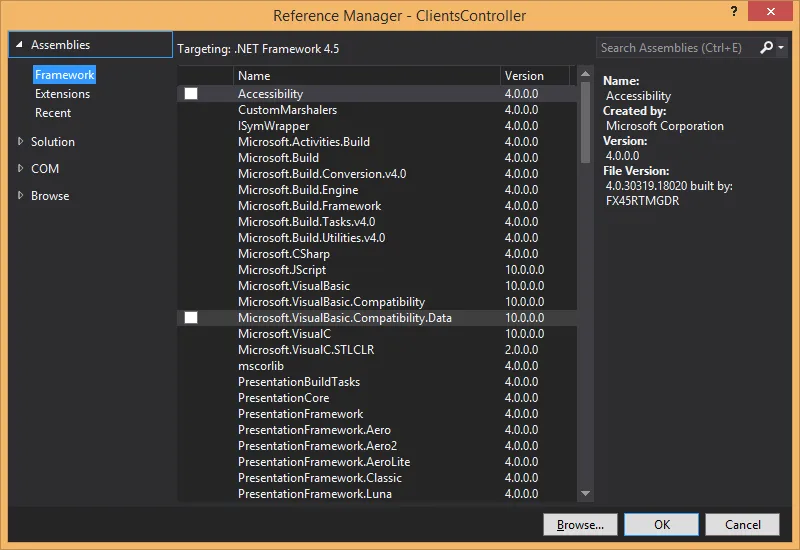Select the ISymWrapper row
The image size is (800, 550).
[377, 126]
